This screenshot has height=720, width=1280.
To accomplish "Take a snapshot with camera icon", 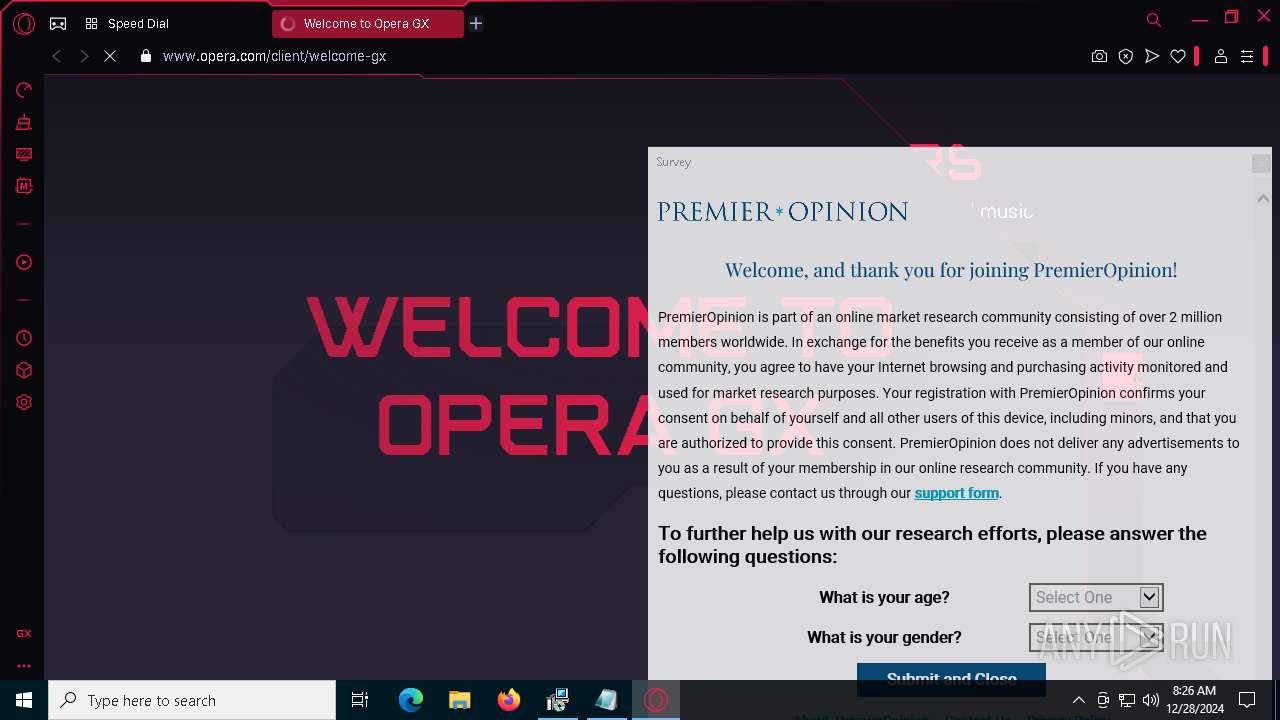I will (1099, 57).
